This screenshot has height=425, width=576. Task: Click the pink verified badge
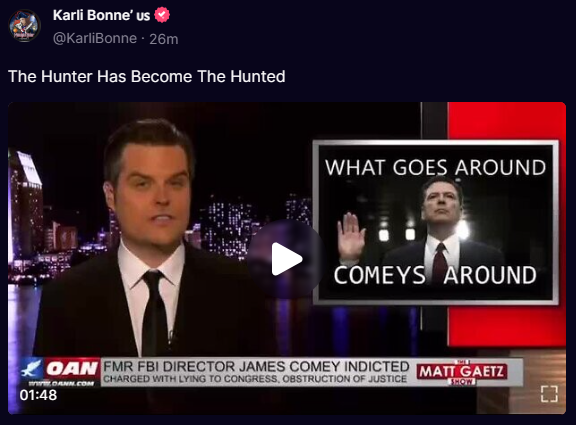pos(162,15)
